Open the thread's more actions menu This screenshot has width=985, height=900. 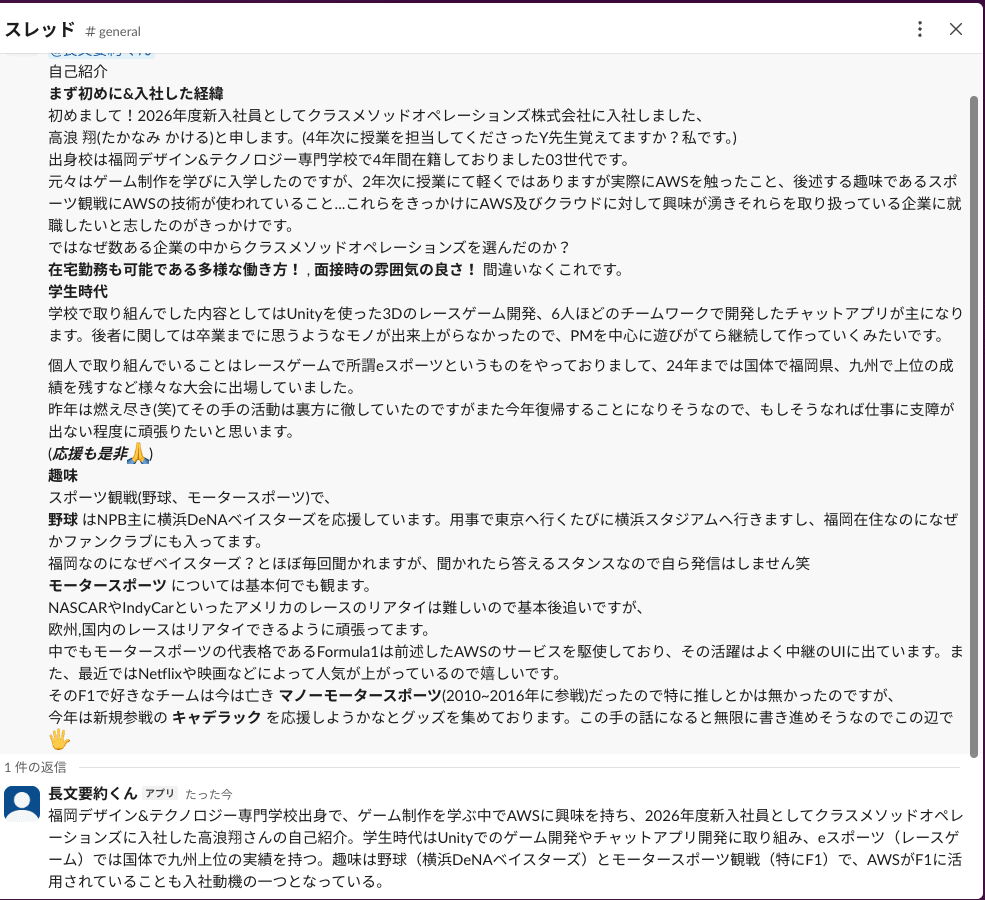pos(920,29)
